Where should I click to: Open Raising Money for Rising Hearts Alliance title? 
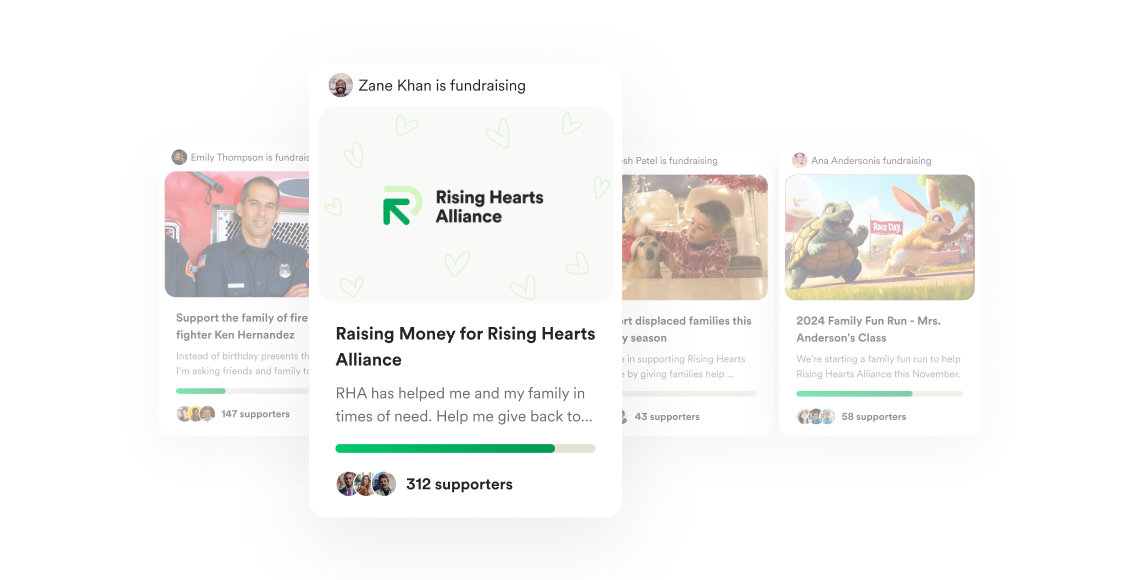tap(465, 347)
